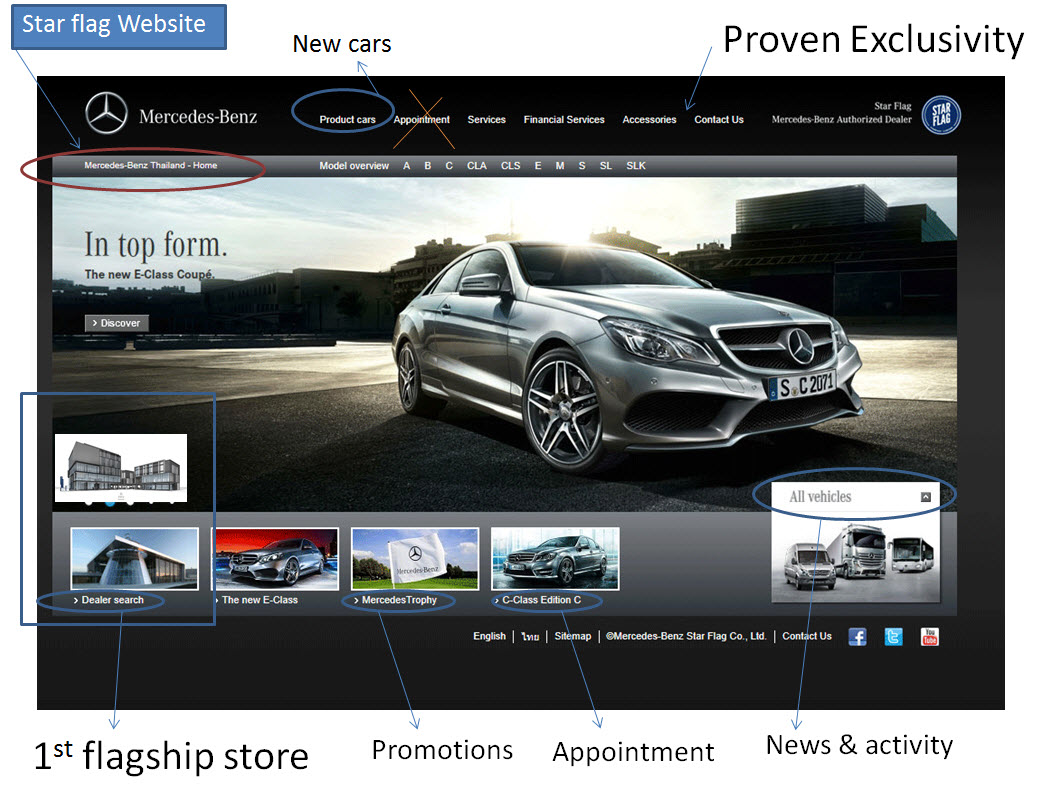Click the In top form. headline
Image resolution: width=1058 pixels, height=786 pixels.
click(x=156, y=245)
